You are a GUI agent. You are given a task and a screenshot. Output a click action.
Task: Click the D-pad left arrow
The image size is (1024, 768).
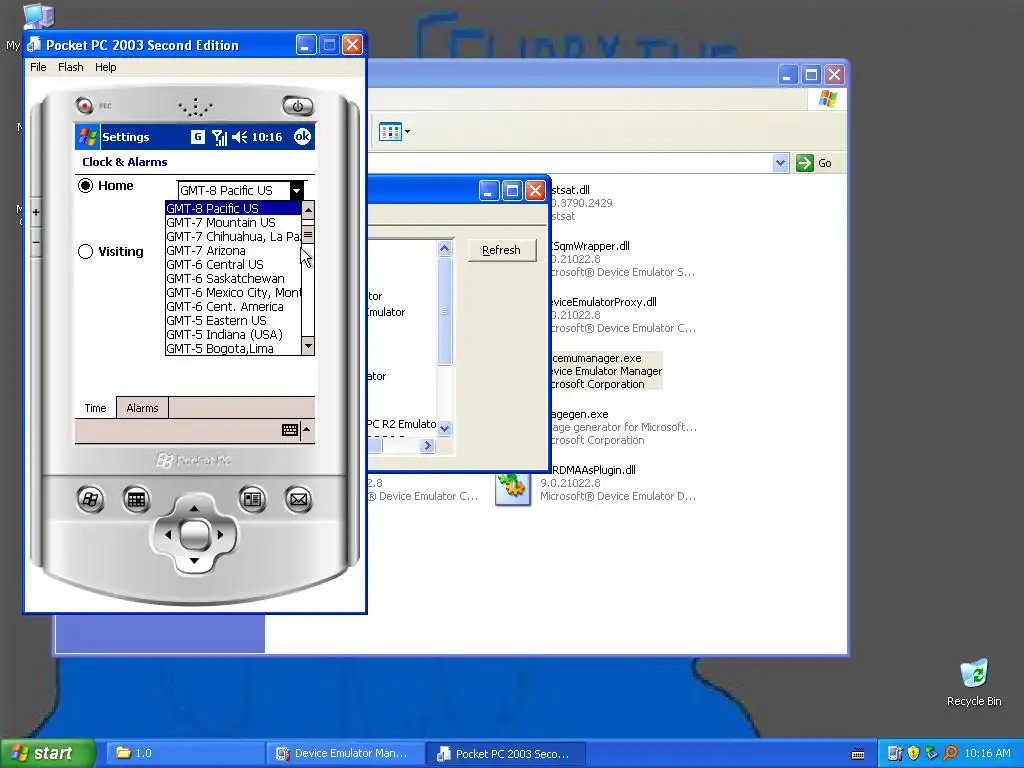point(168,535)
